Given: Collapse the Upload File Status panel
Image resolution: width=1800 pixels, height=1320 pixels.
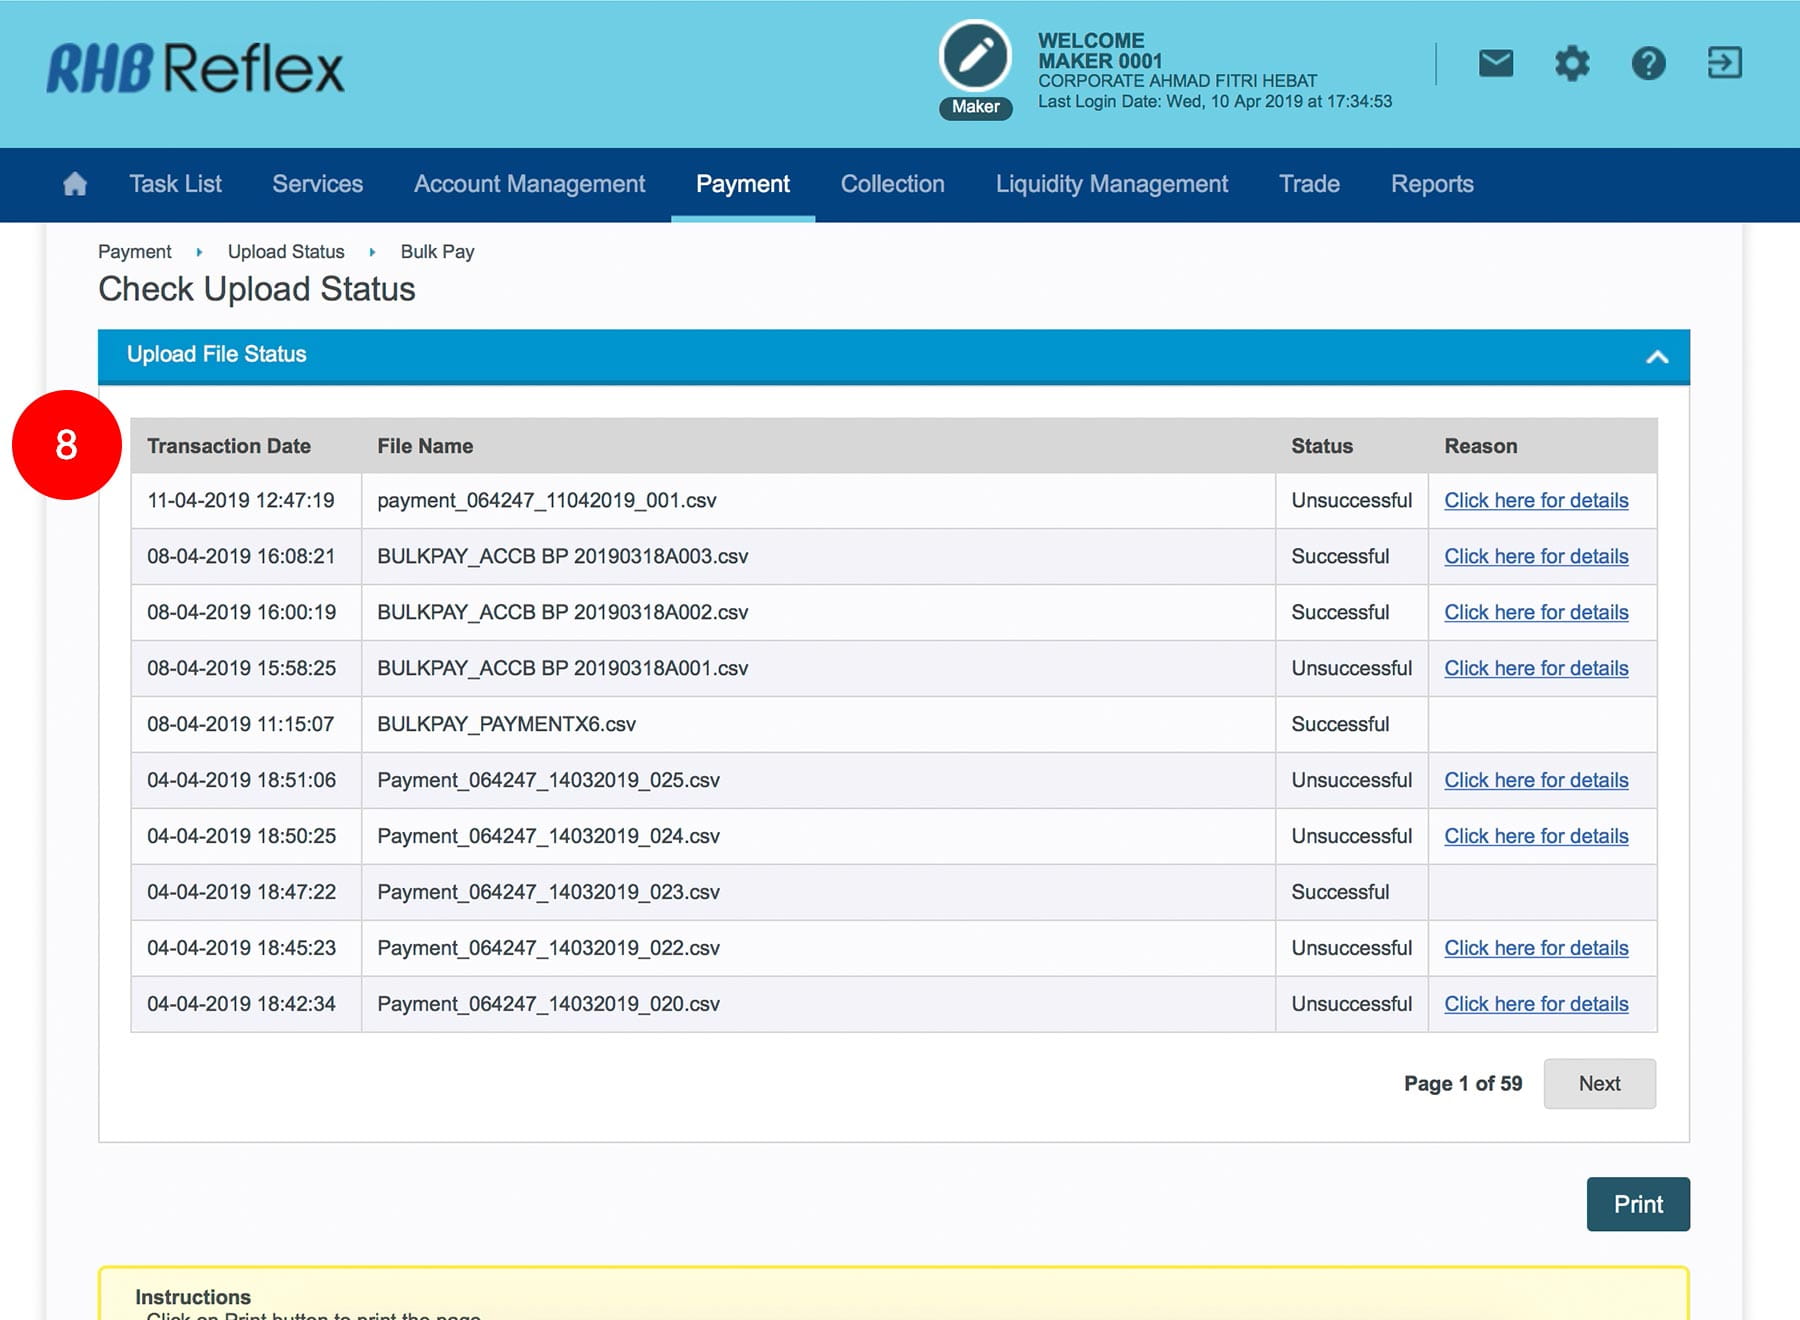Looking at the screenshot, I should [x=1657, y=356].
